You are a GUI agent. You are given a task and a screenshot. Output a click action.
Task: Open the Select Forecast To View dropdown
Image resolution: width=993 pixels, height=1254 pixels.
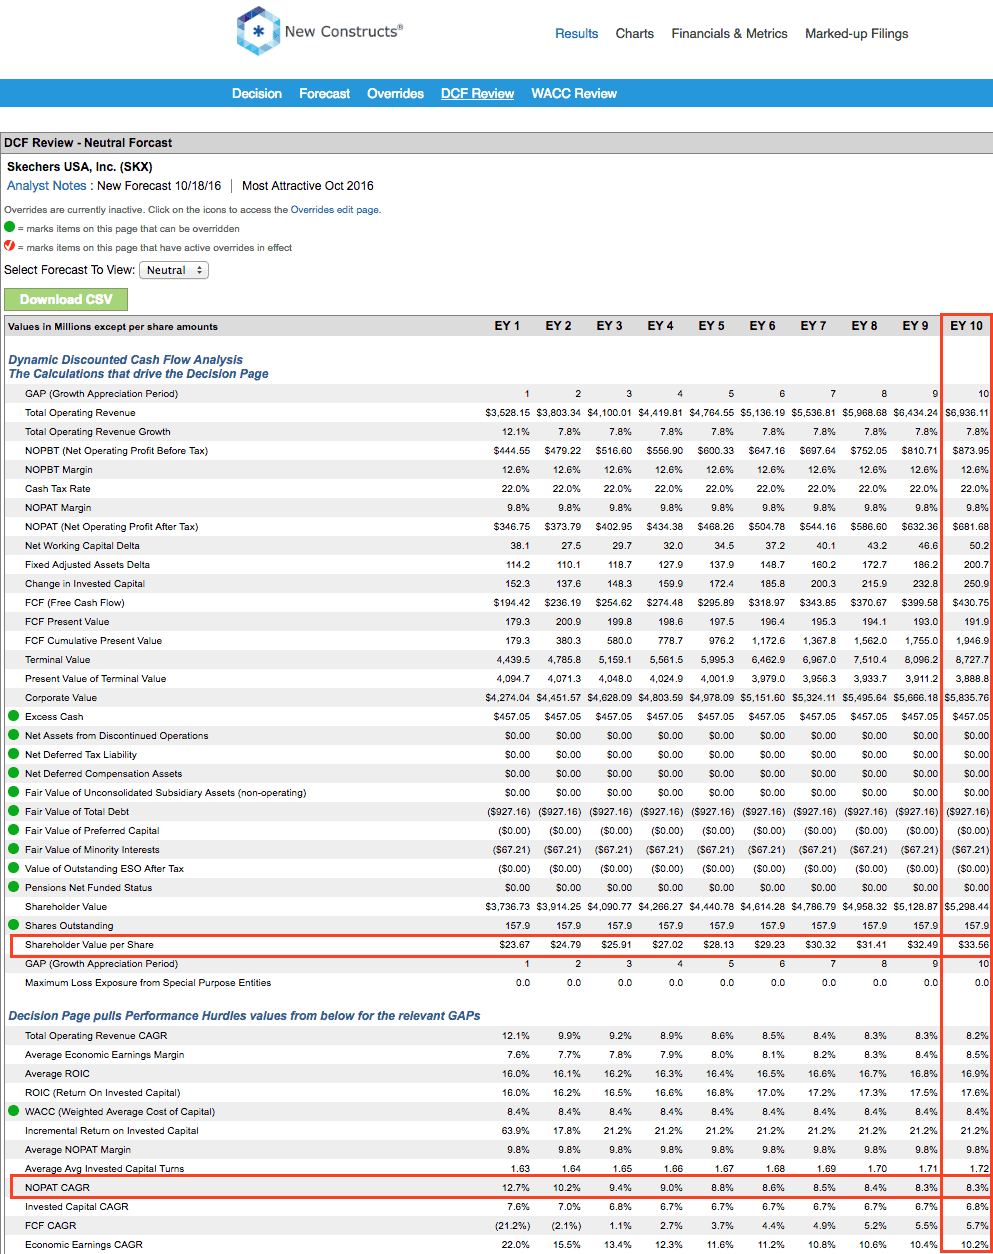pyautogui.click(x=173, y=270)
